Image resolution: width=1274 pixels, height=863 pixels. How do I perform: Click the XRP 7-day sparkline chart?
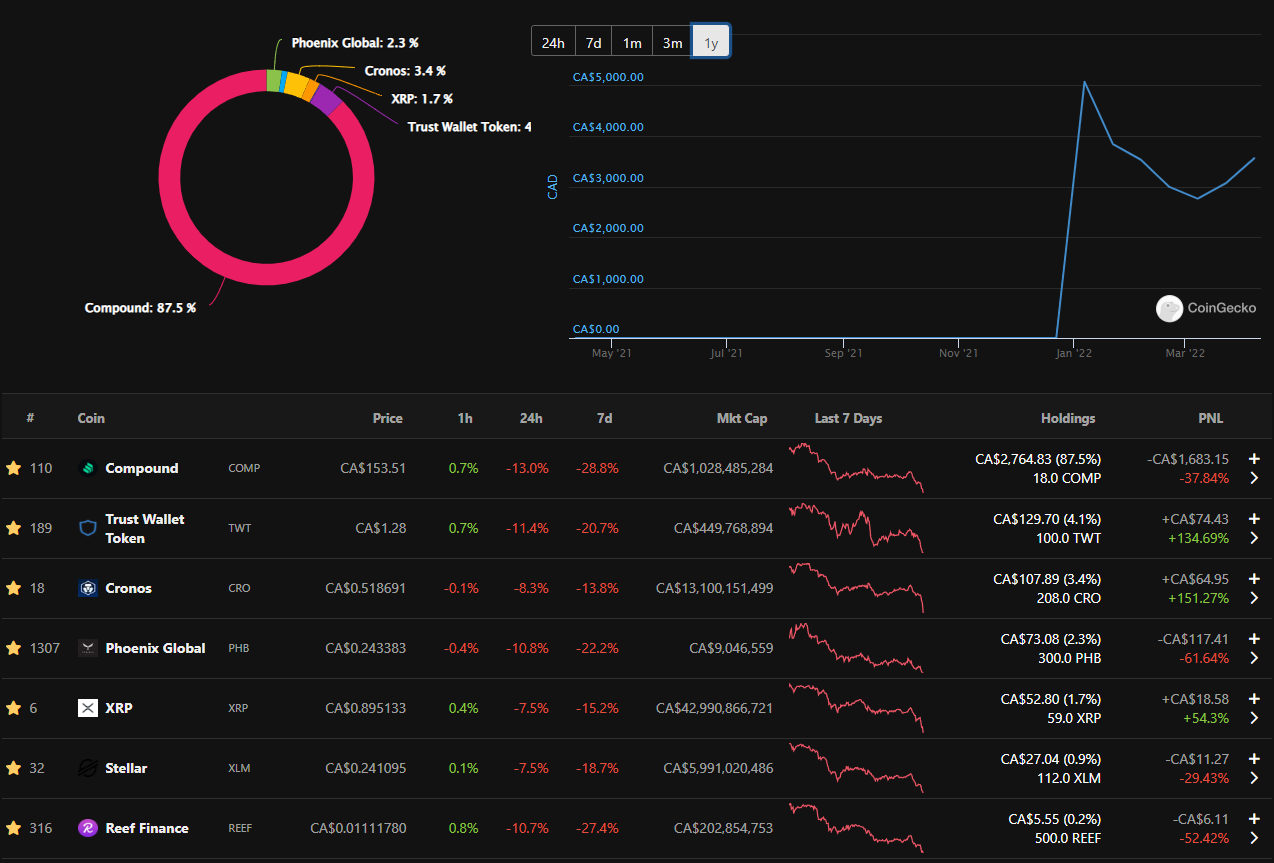[x=857, y=708]
